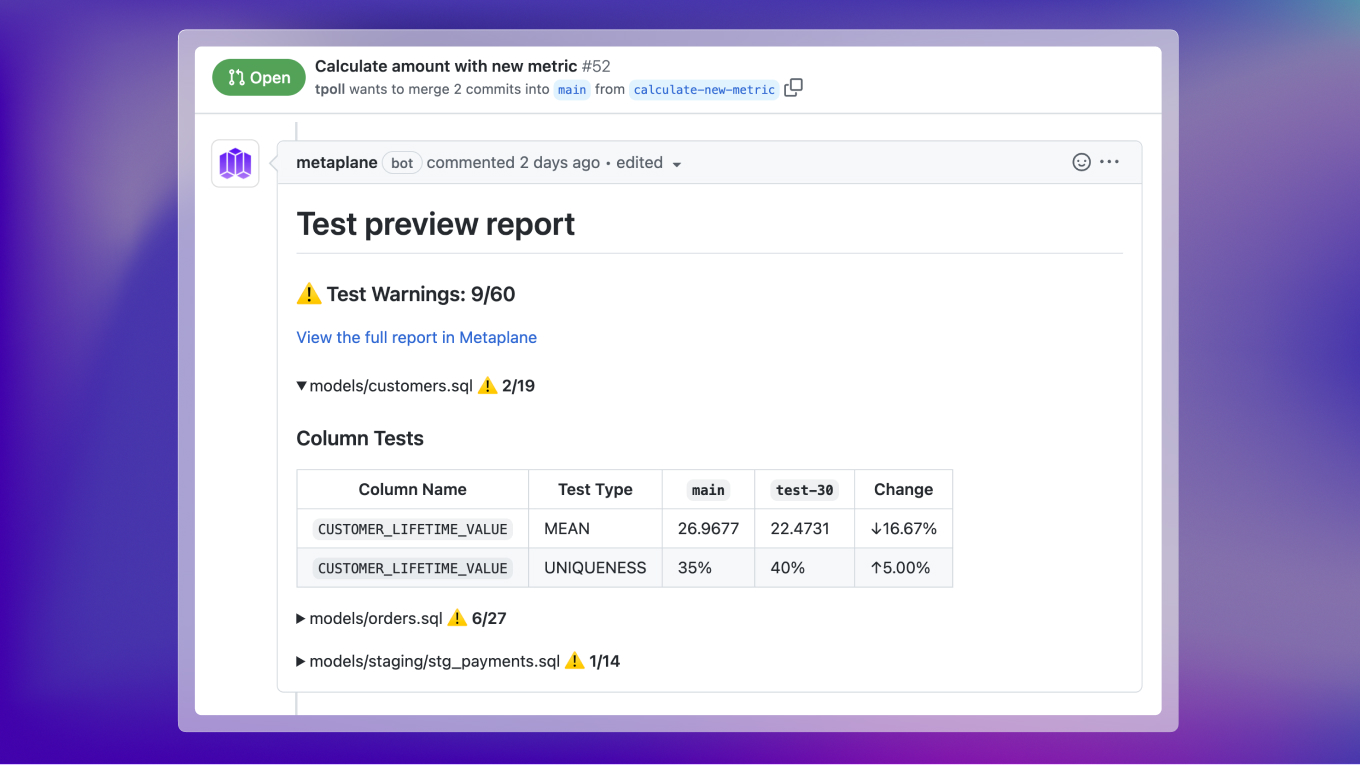Open the comment options kebab menu
The width and height of the screenshot is (1360, 765).
pyautogui.click(x=1110, y=161)
